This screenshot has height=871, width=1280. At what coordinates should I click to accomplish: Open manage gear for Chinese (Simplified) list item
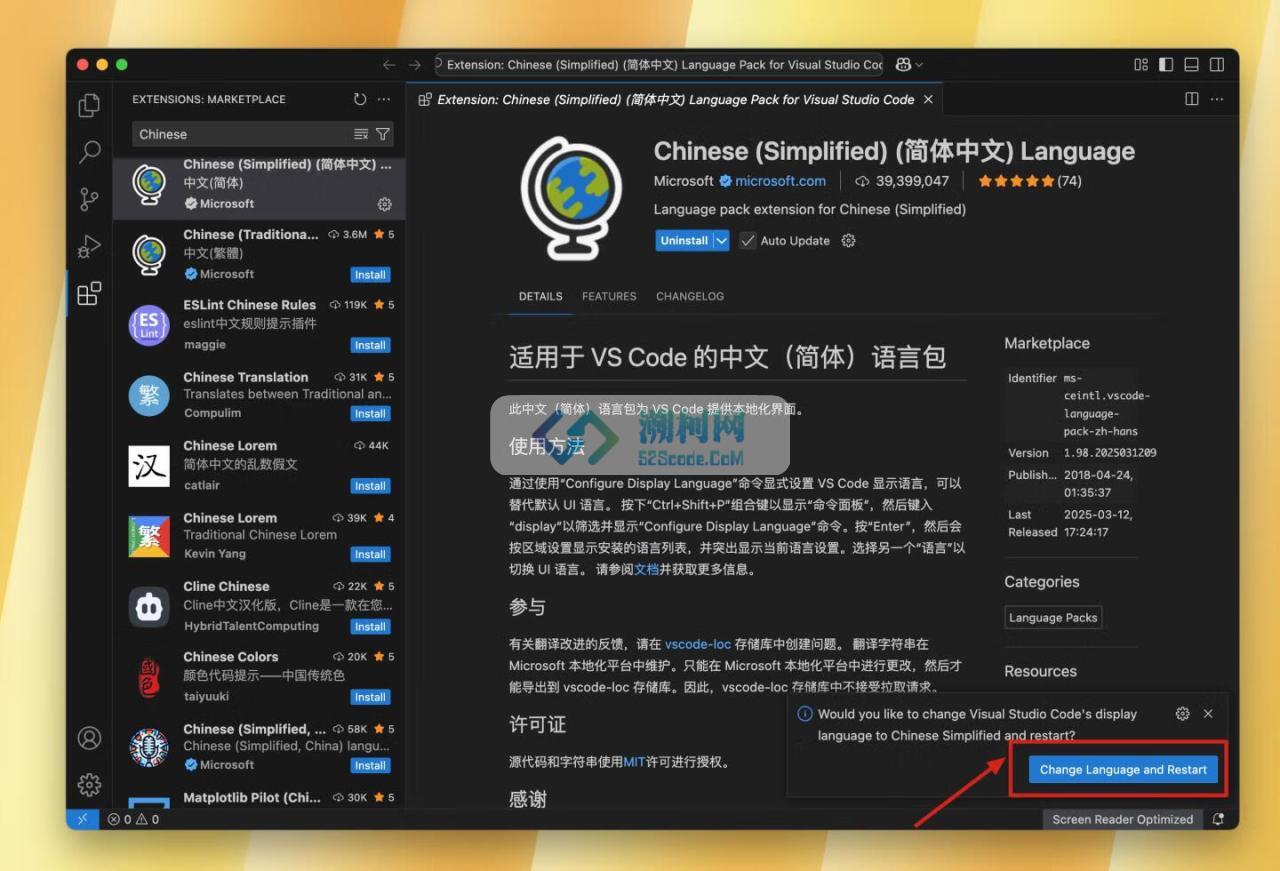pyautogui.click(x=384, y=204)
